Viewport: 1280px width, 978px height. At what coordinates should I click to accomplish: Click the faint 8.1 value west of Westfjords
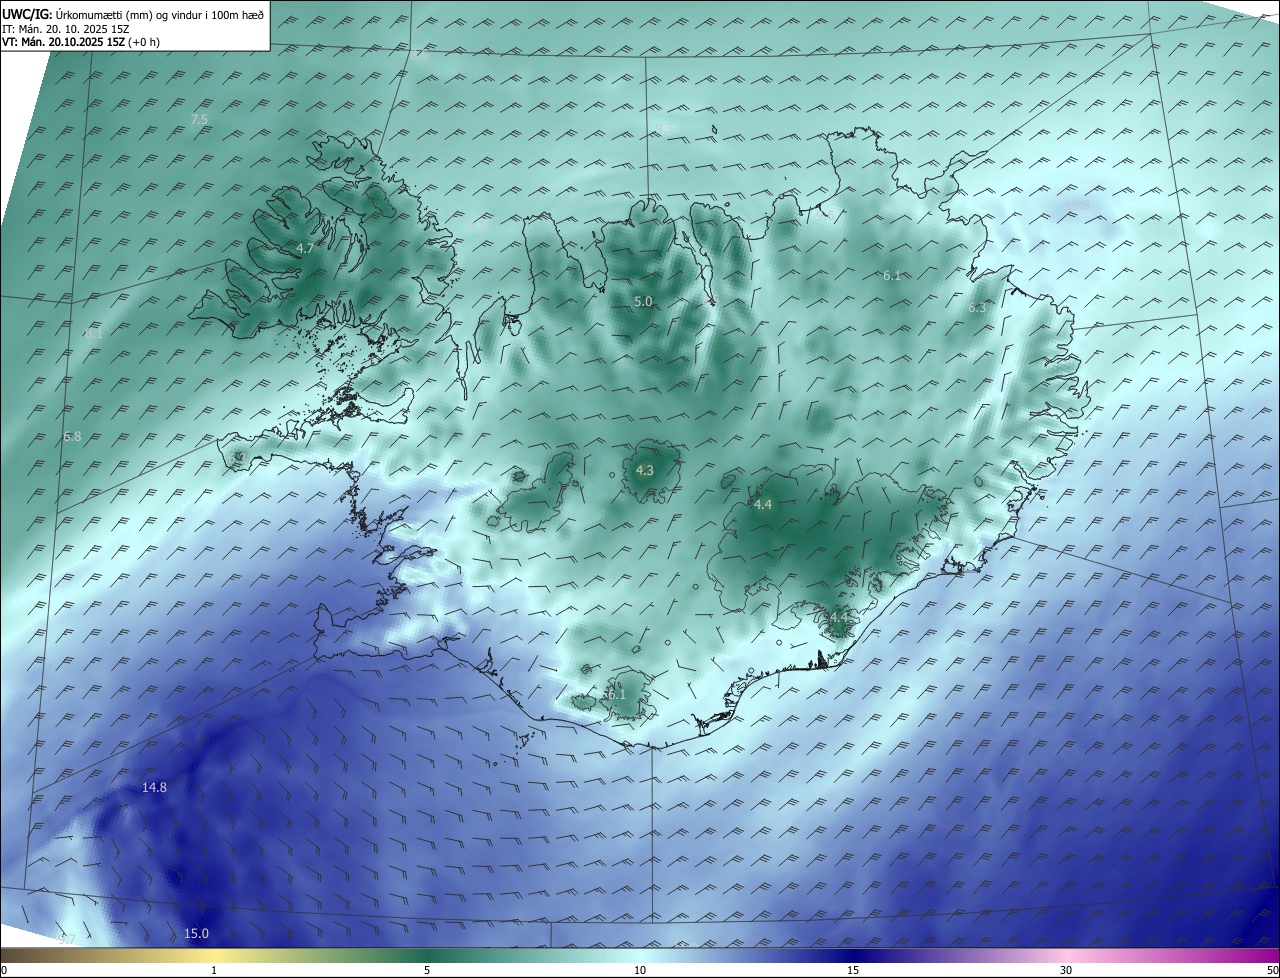93,334
